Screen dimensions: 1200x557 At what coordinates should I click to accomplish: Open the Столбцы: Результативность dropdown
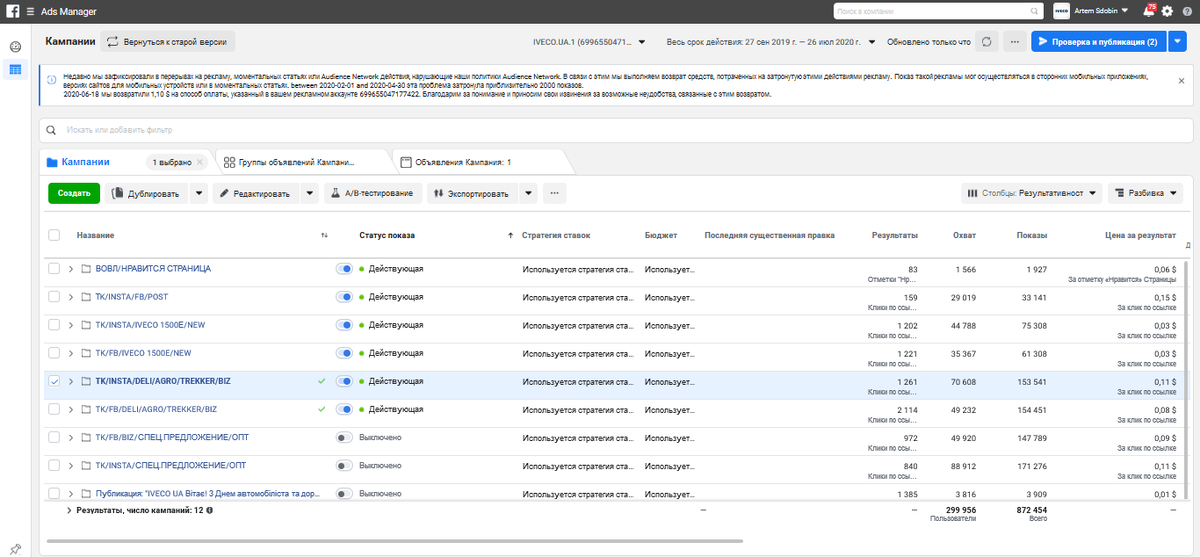click(1032, 193)
